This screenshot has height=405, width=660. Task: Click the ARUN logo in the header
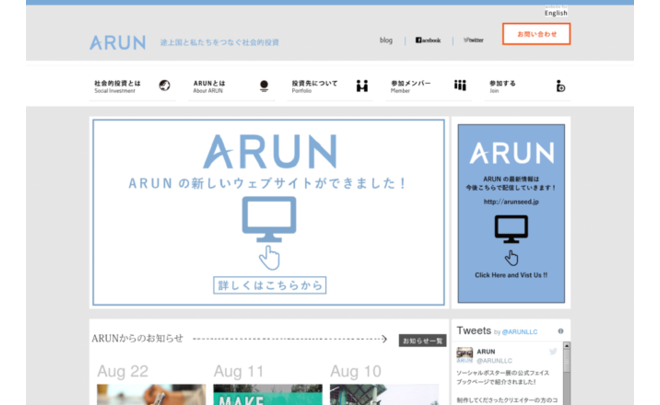(x=117, y=42)
